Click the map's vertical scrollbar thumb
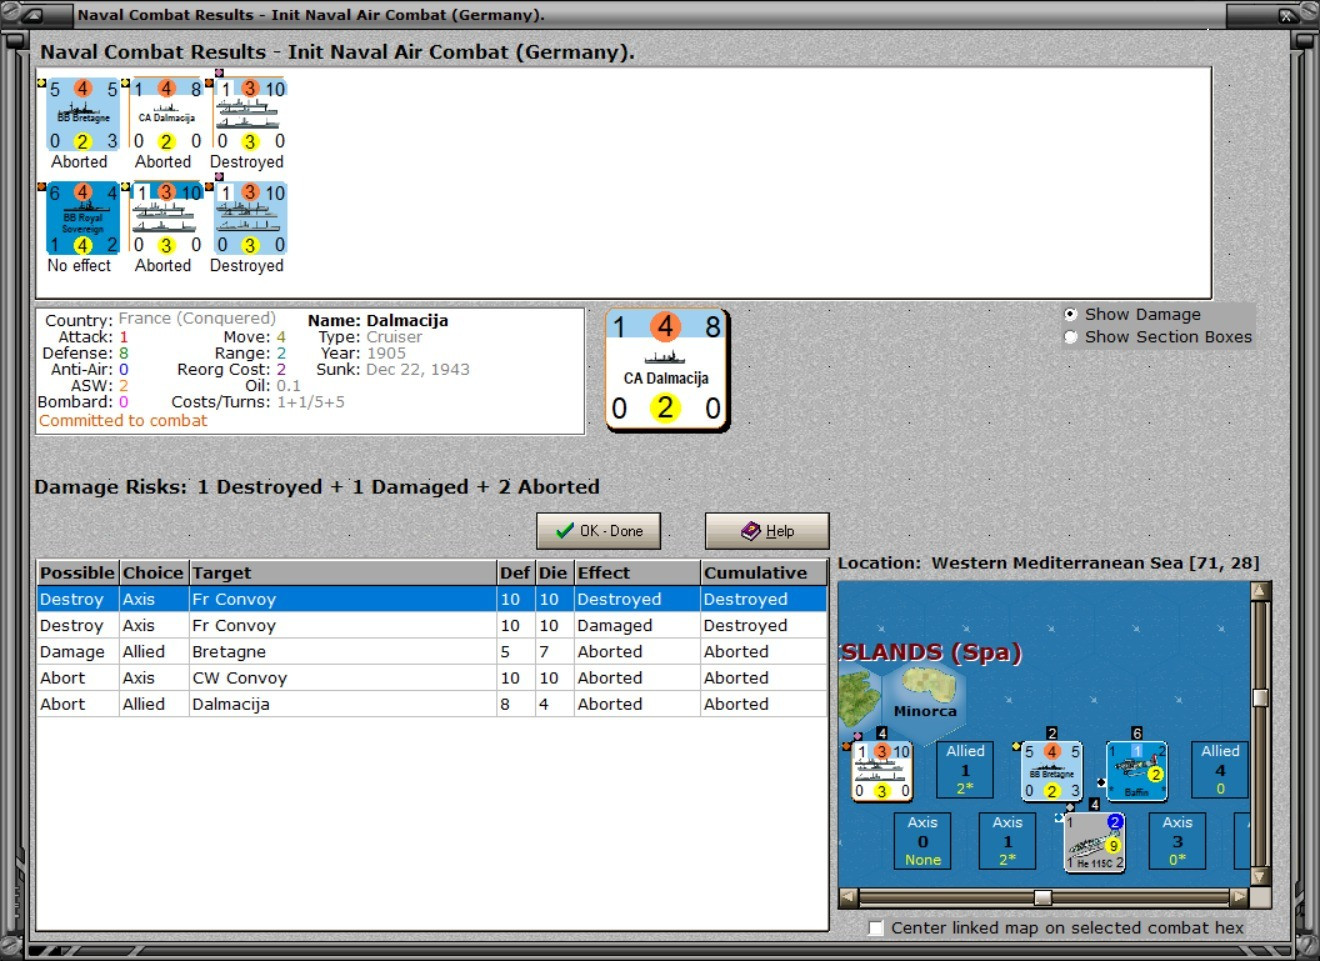This screenshot has height=961, width=1320. coord(1260,698)
